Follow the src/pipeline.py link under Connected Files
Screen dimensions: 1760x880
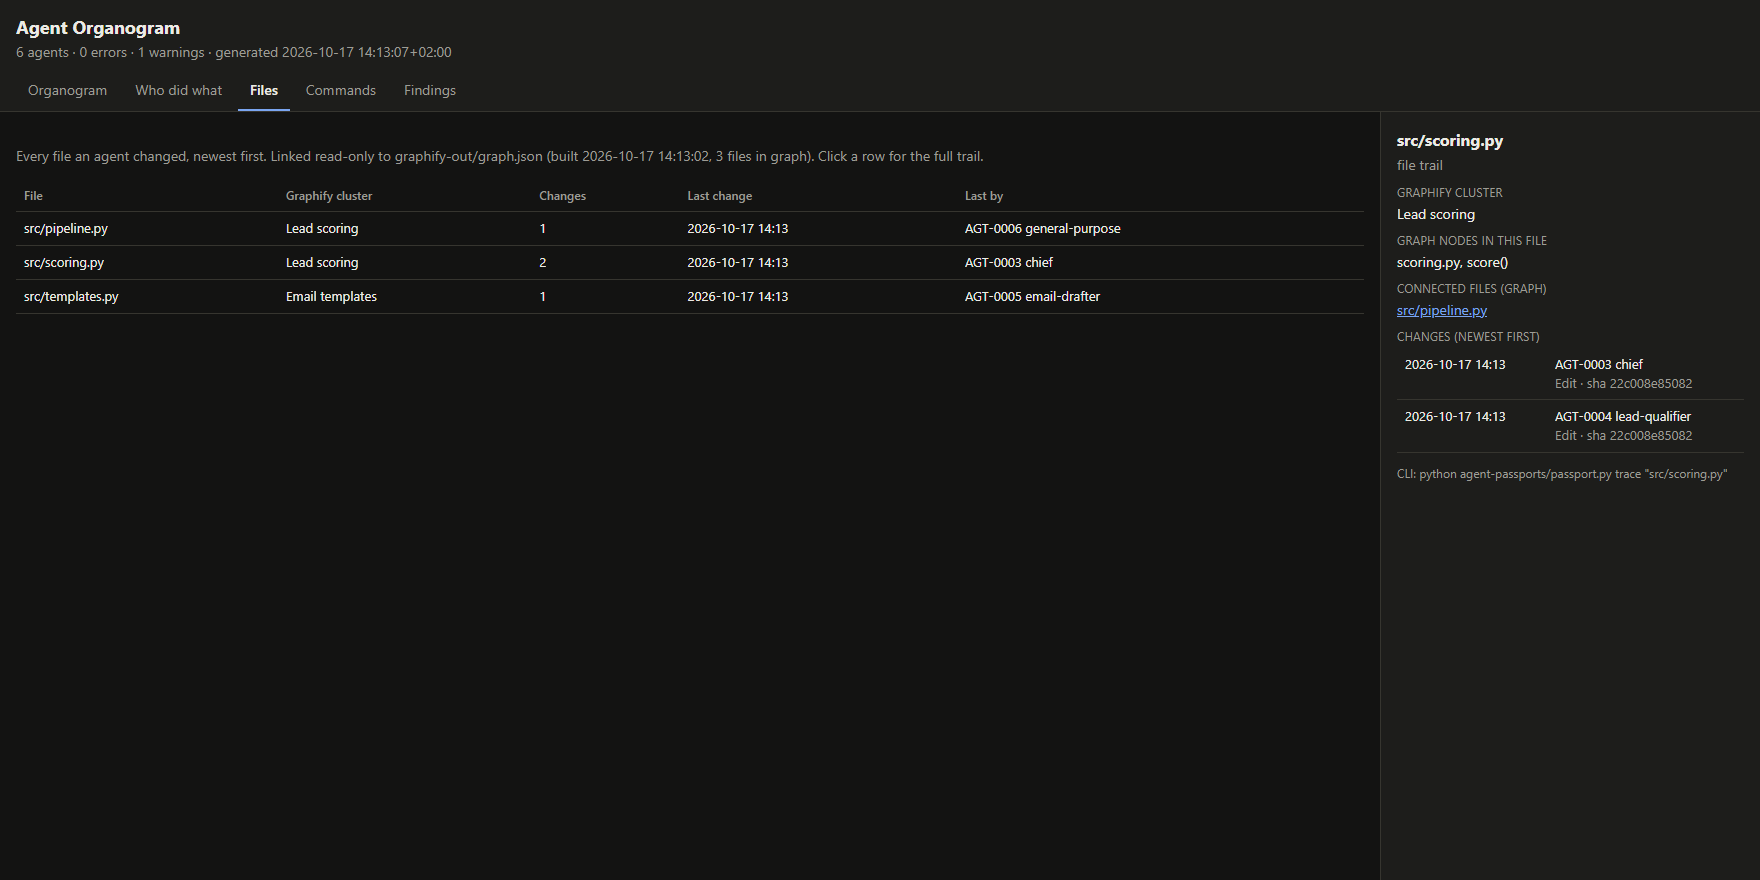(1442, 311)
